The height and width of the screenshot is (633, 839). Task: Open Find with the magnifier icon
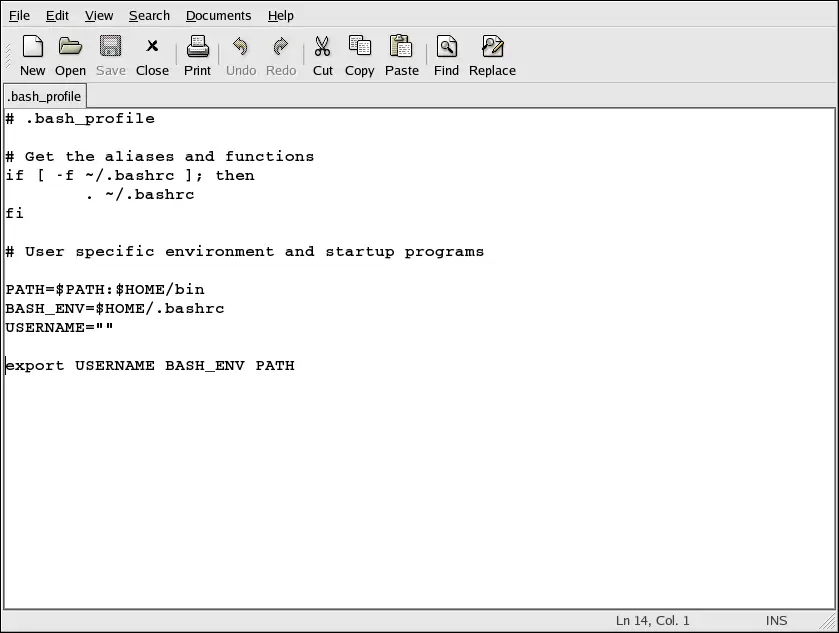(x=446, y=55)
